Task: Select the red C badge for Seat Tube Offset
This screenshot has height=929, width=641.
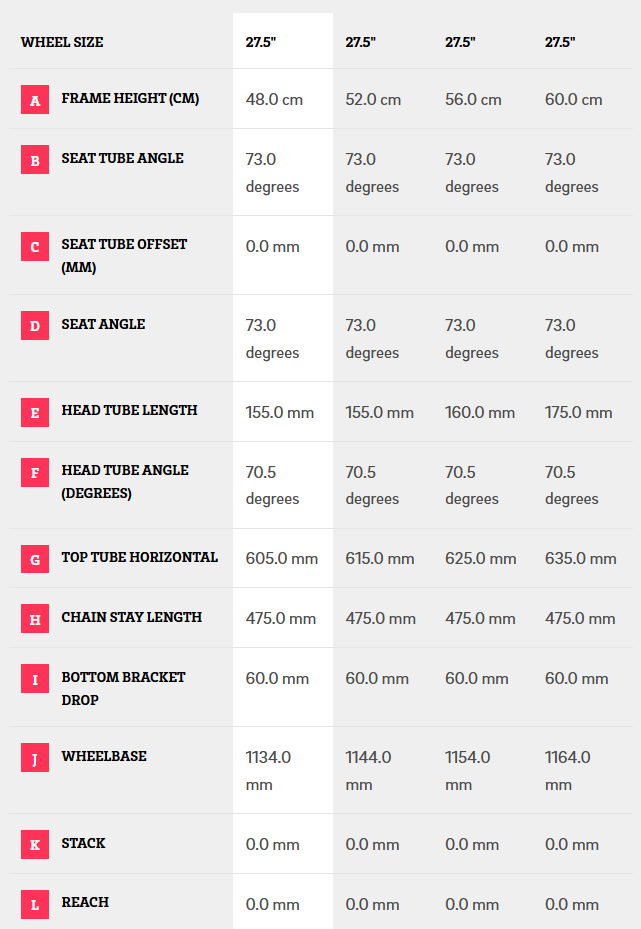Action: tap(35, 247)
